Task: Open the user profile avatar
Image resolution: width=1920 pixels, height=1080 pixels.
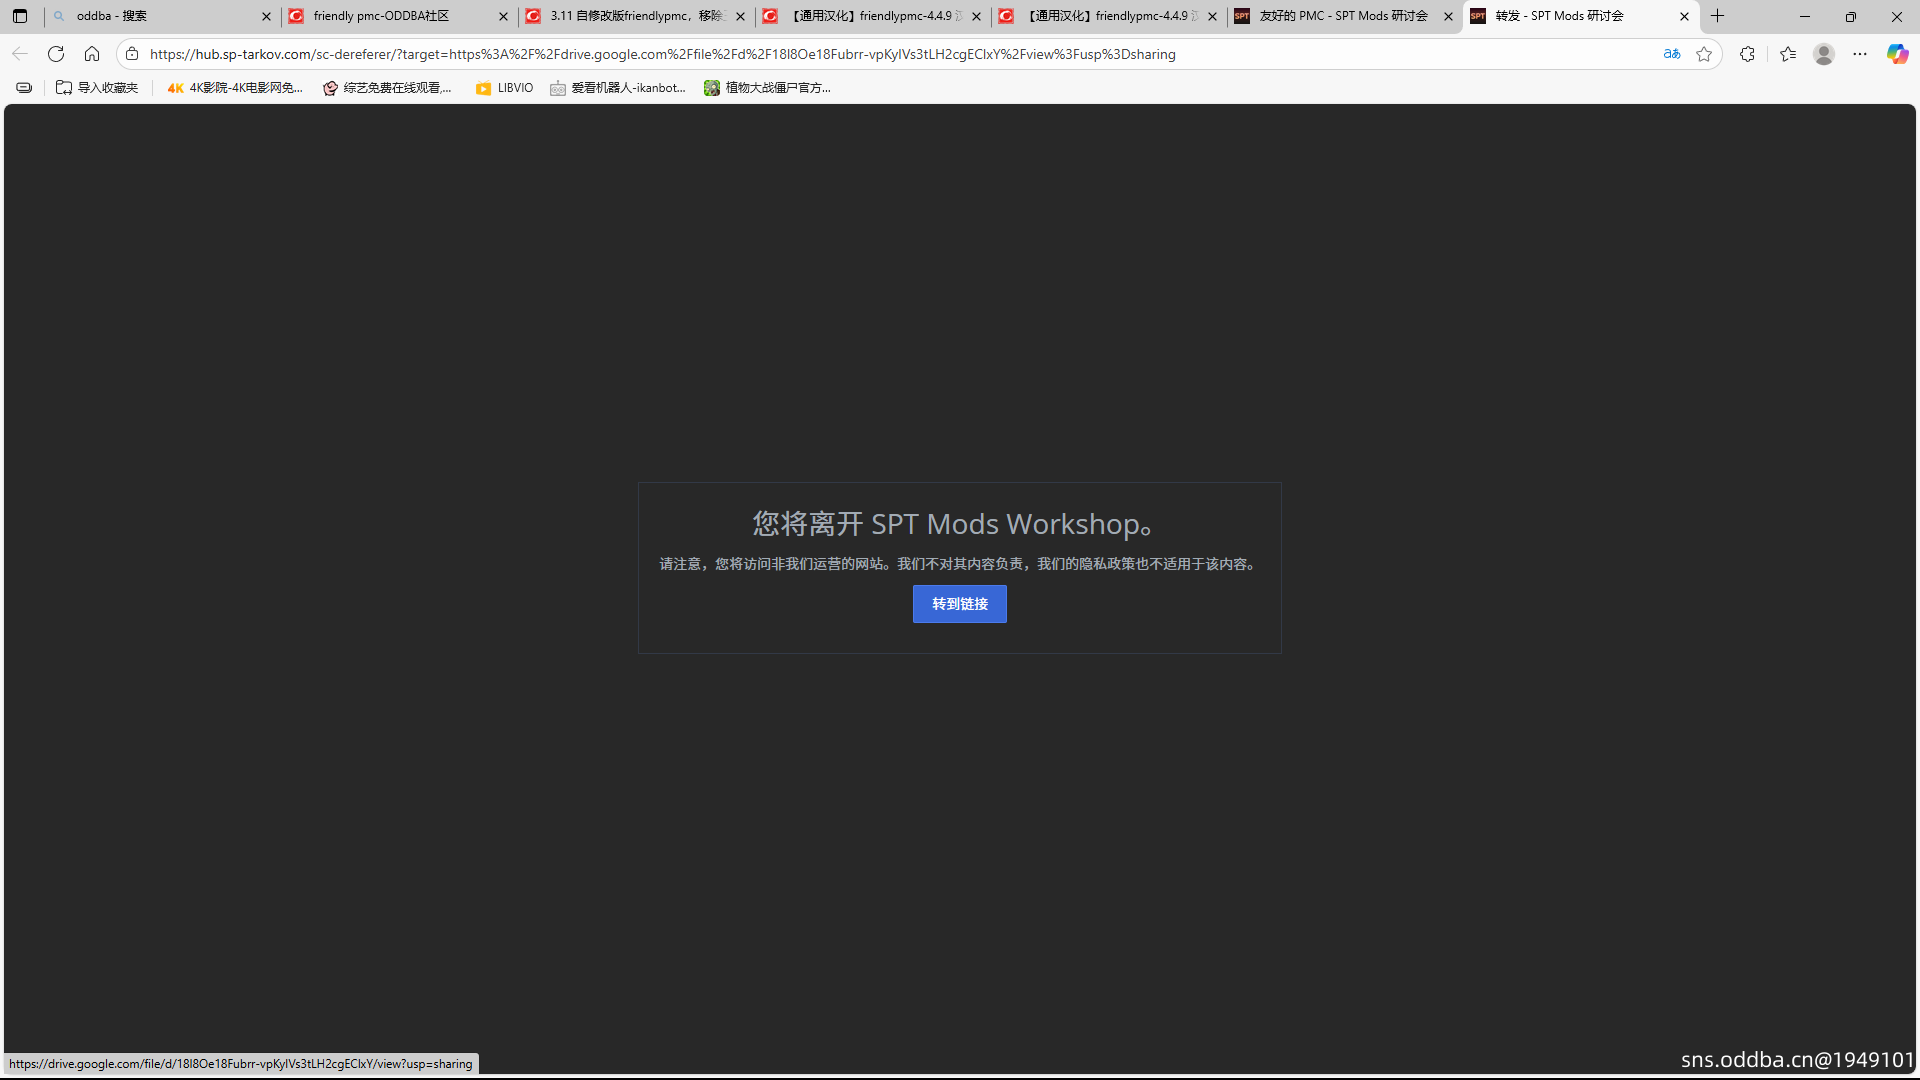Action: coord(1824,54)
